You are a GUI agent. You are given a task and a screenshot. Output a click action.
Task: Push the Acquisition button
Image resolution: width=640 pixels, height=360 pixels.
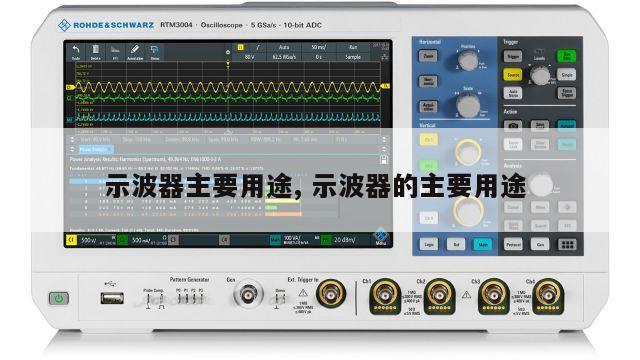(x=428, y=107)
